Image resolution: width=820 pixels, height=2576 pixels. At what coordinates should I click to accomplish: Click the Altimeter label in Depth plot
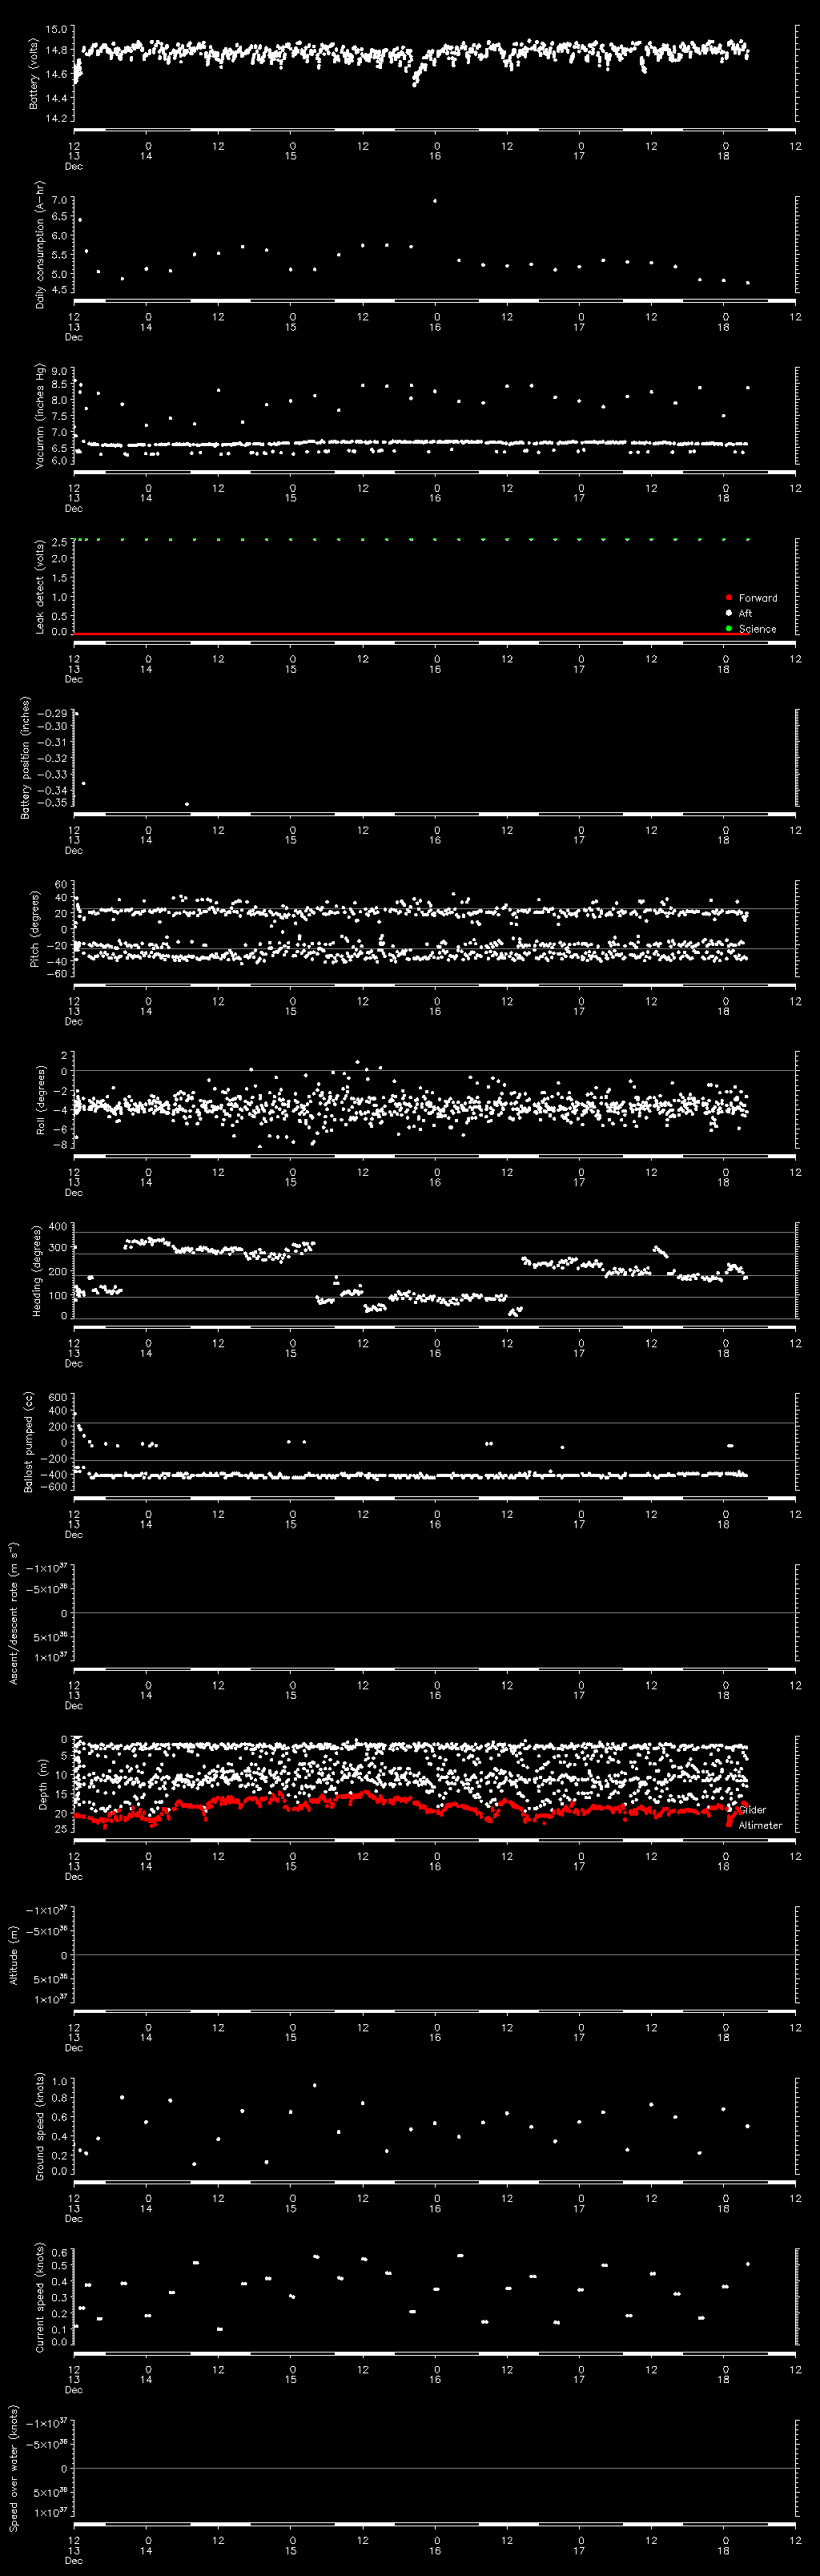[x=759, y=1825]
